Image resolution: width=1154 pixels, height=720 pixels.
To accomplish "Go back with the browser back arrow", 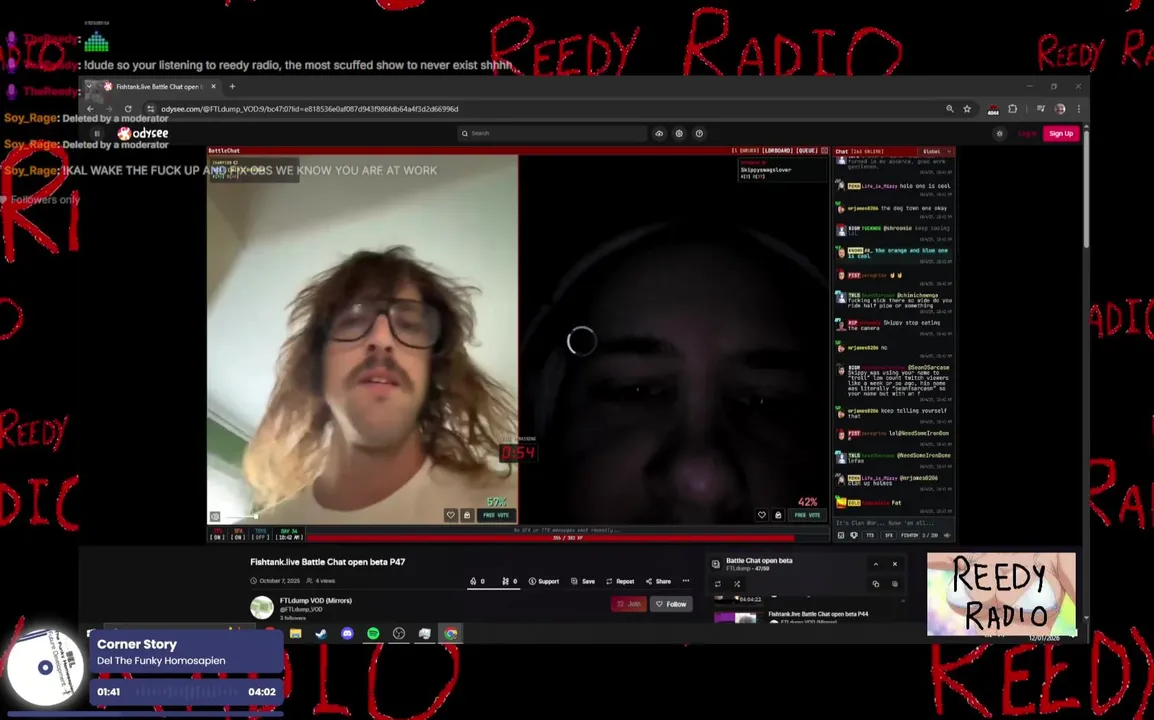I will [x=91, y=109].
